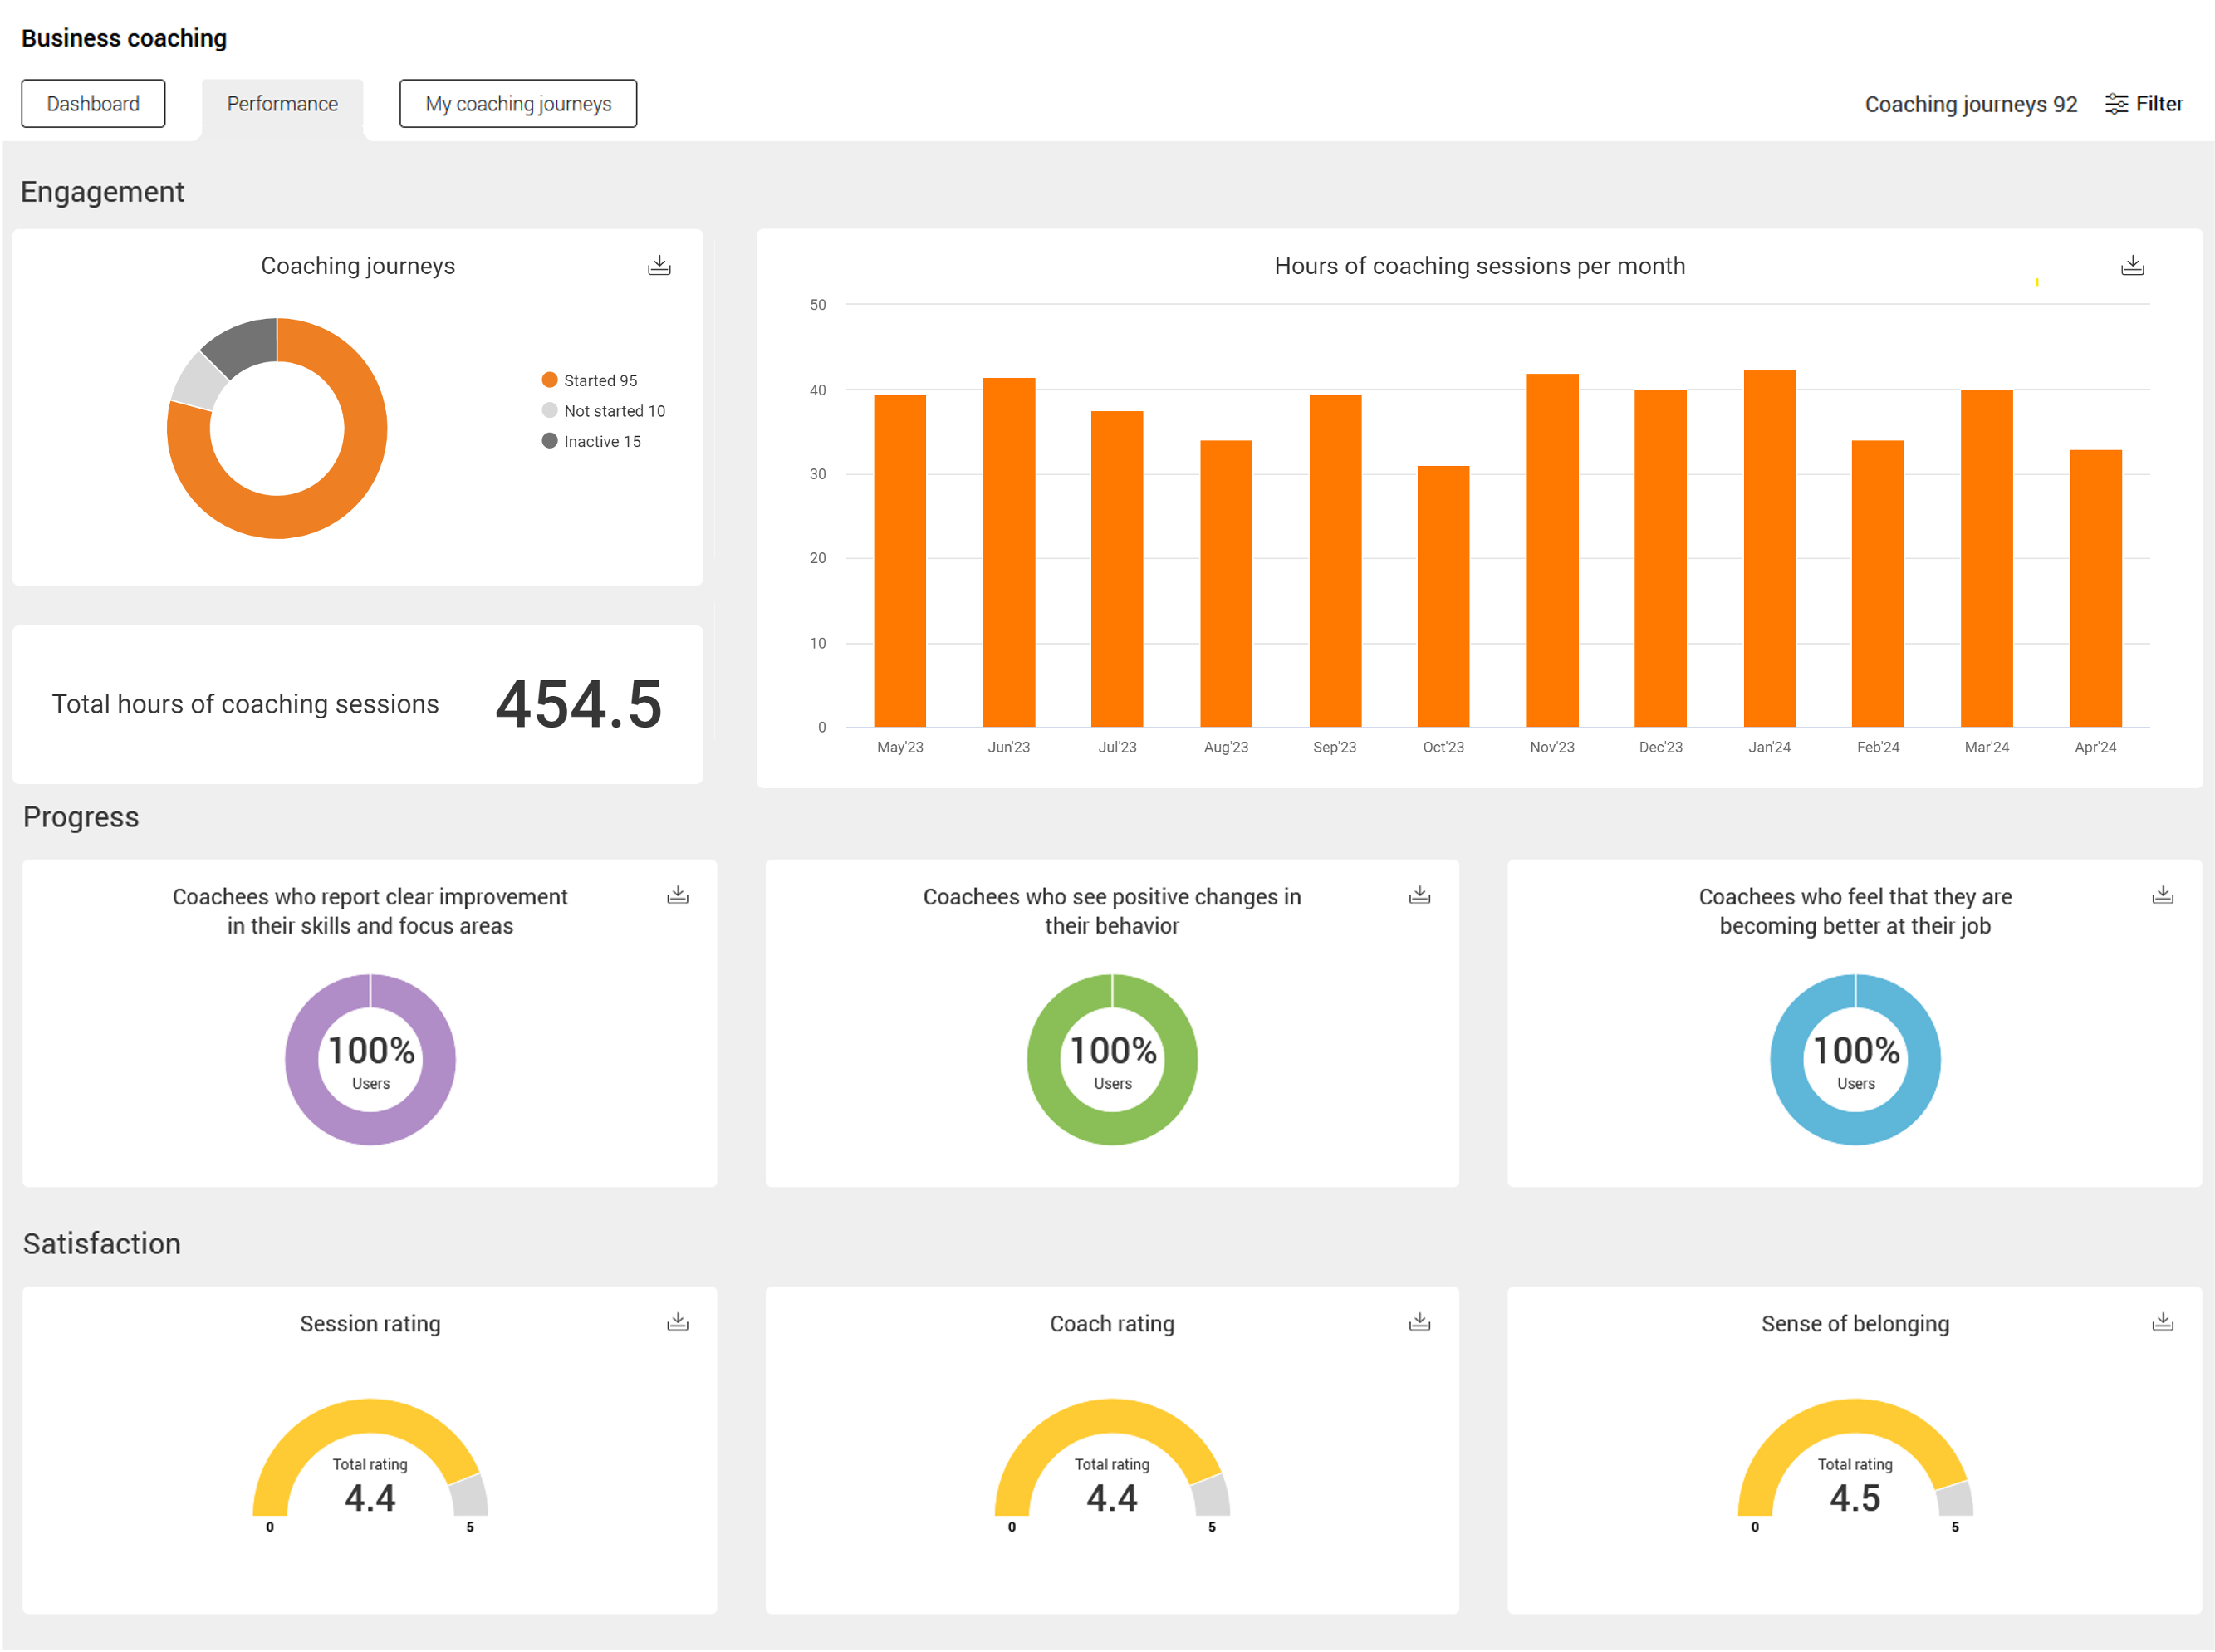Switch to the Dashboard tab
The height and width of the screenshot is (1652, 2215).
coord(93,104)
